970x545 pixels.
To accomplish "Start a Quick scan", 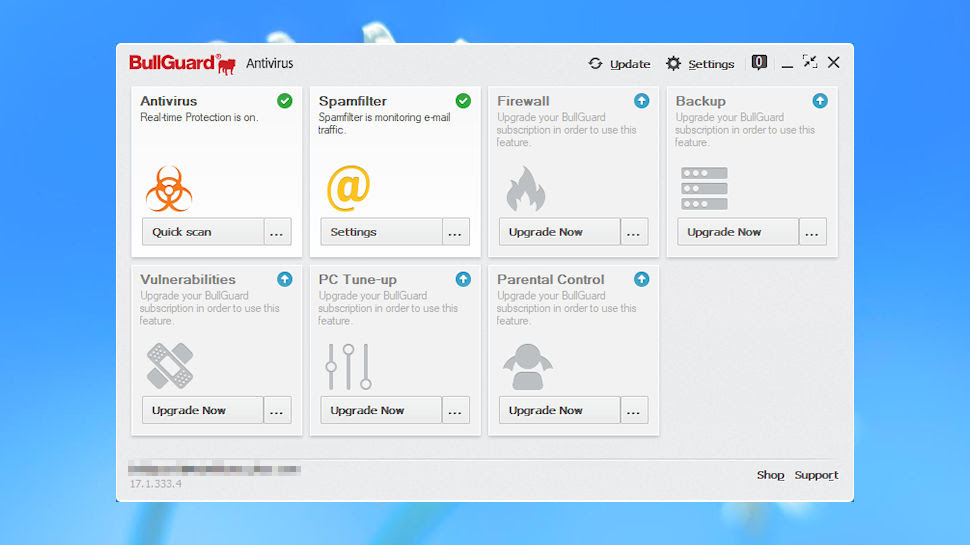I will pyautogui.click(x=203, y=232).
